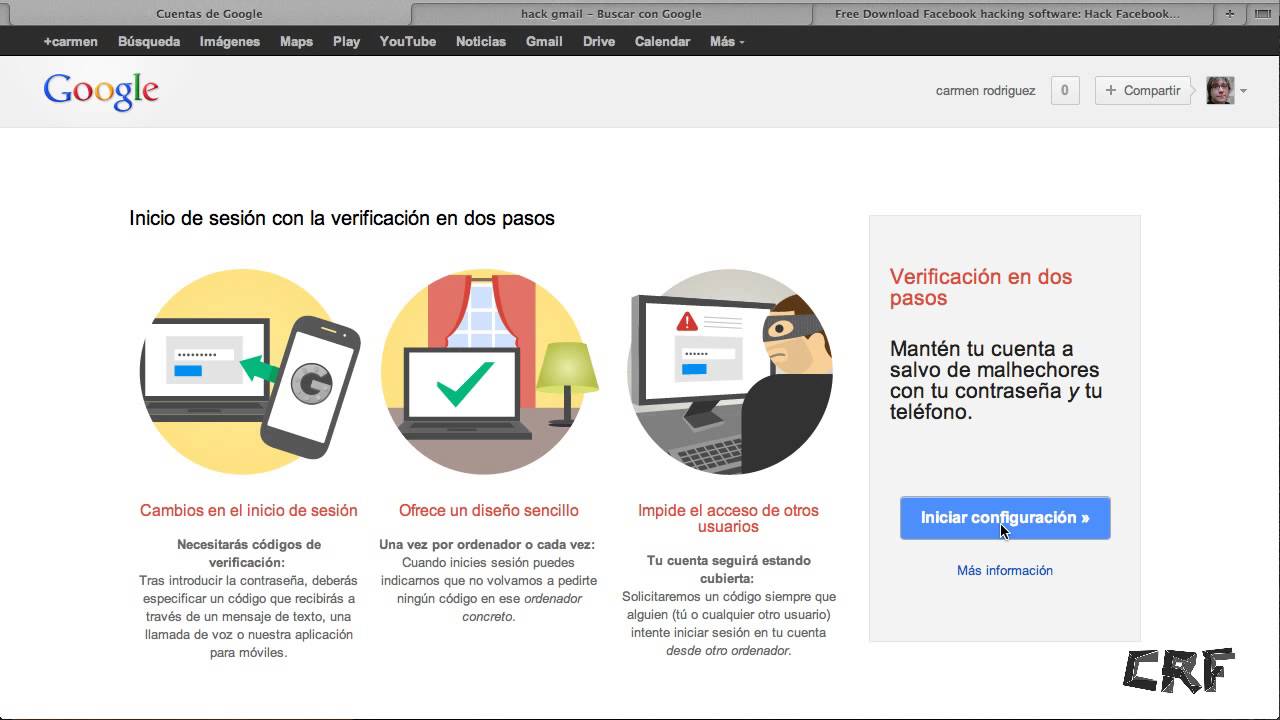Open Drive in the Google bar
The image size is (1280, 720).
pos(599,41)
